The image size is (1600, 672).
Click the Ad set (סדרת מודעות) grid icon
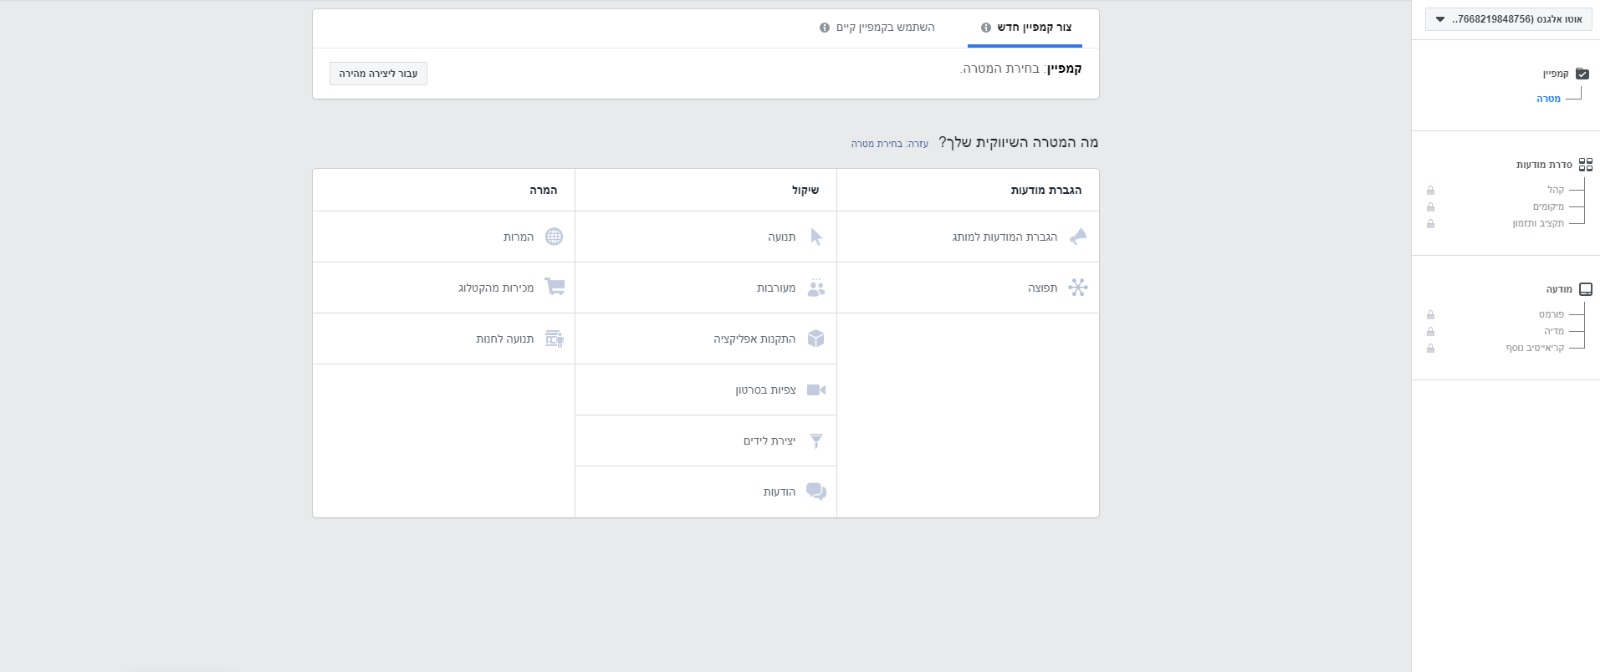(1585, 165)
